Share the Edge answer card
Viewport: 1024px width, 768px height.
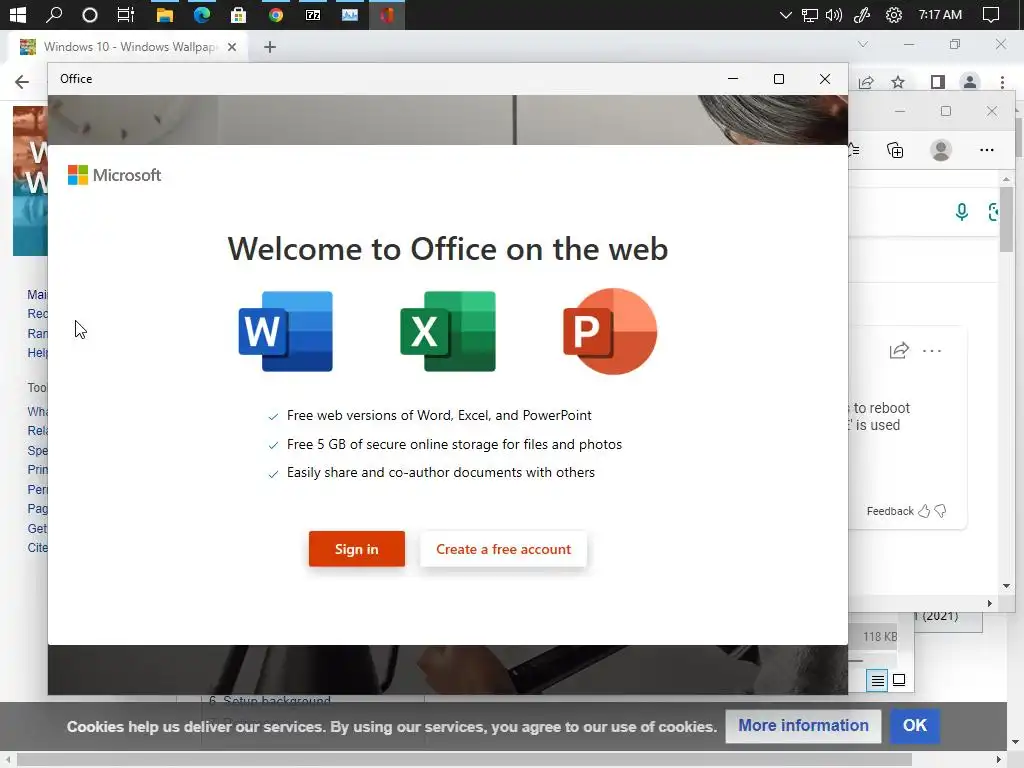[x=899, y=351]
